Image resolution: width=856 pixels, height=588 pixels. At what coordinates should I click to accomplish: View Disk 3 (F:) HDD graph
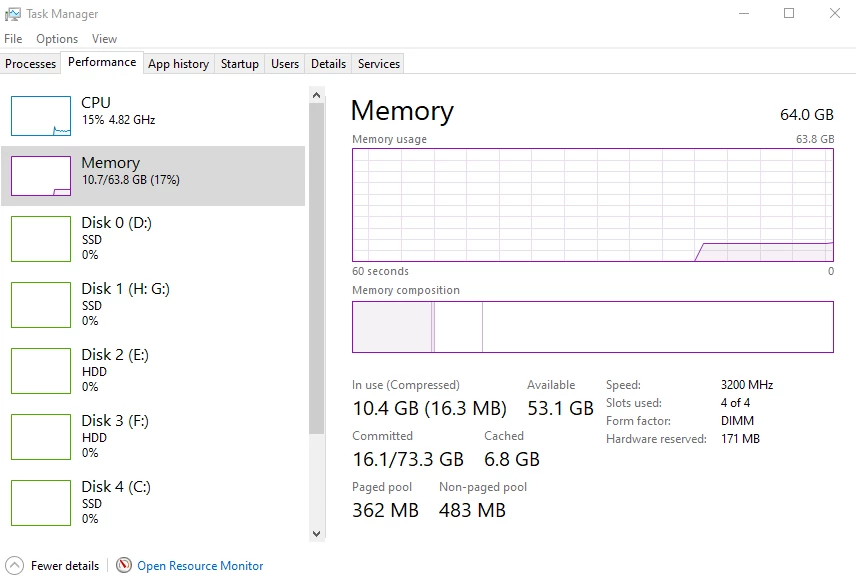tap(41, 436)
